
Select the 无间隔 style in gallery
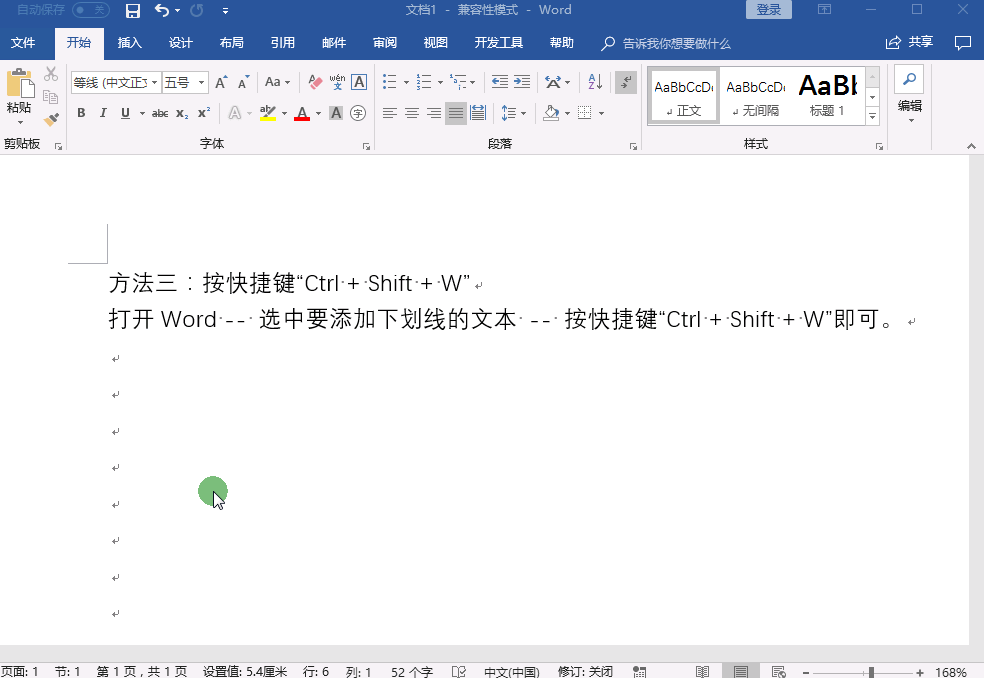755,95
